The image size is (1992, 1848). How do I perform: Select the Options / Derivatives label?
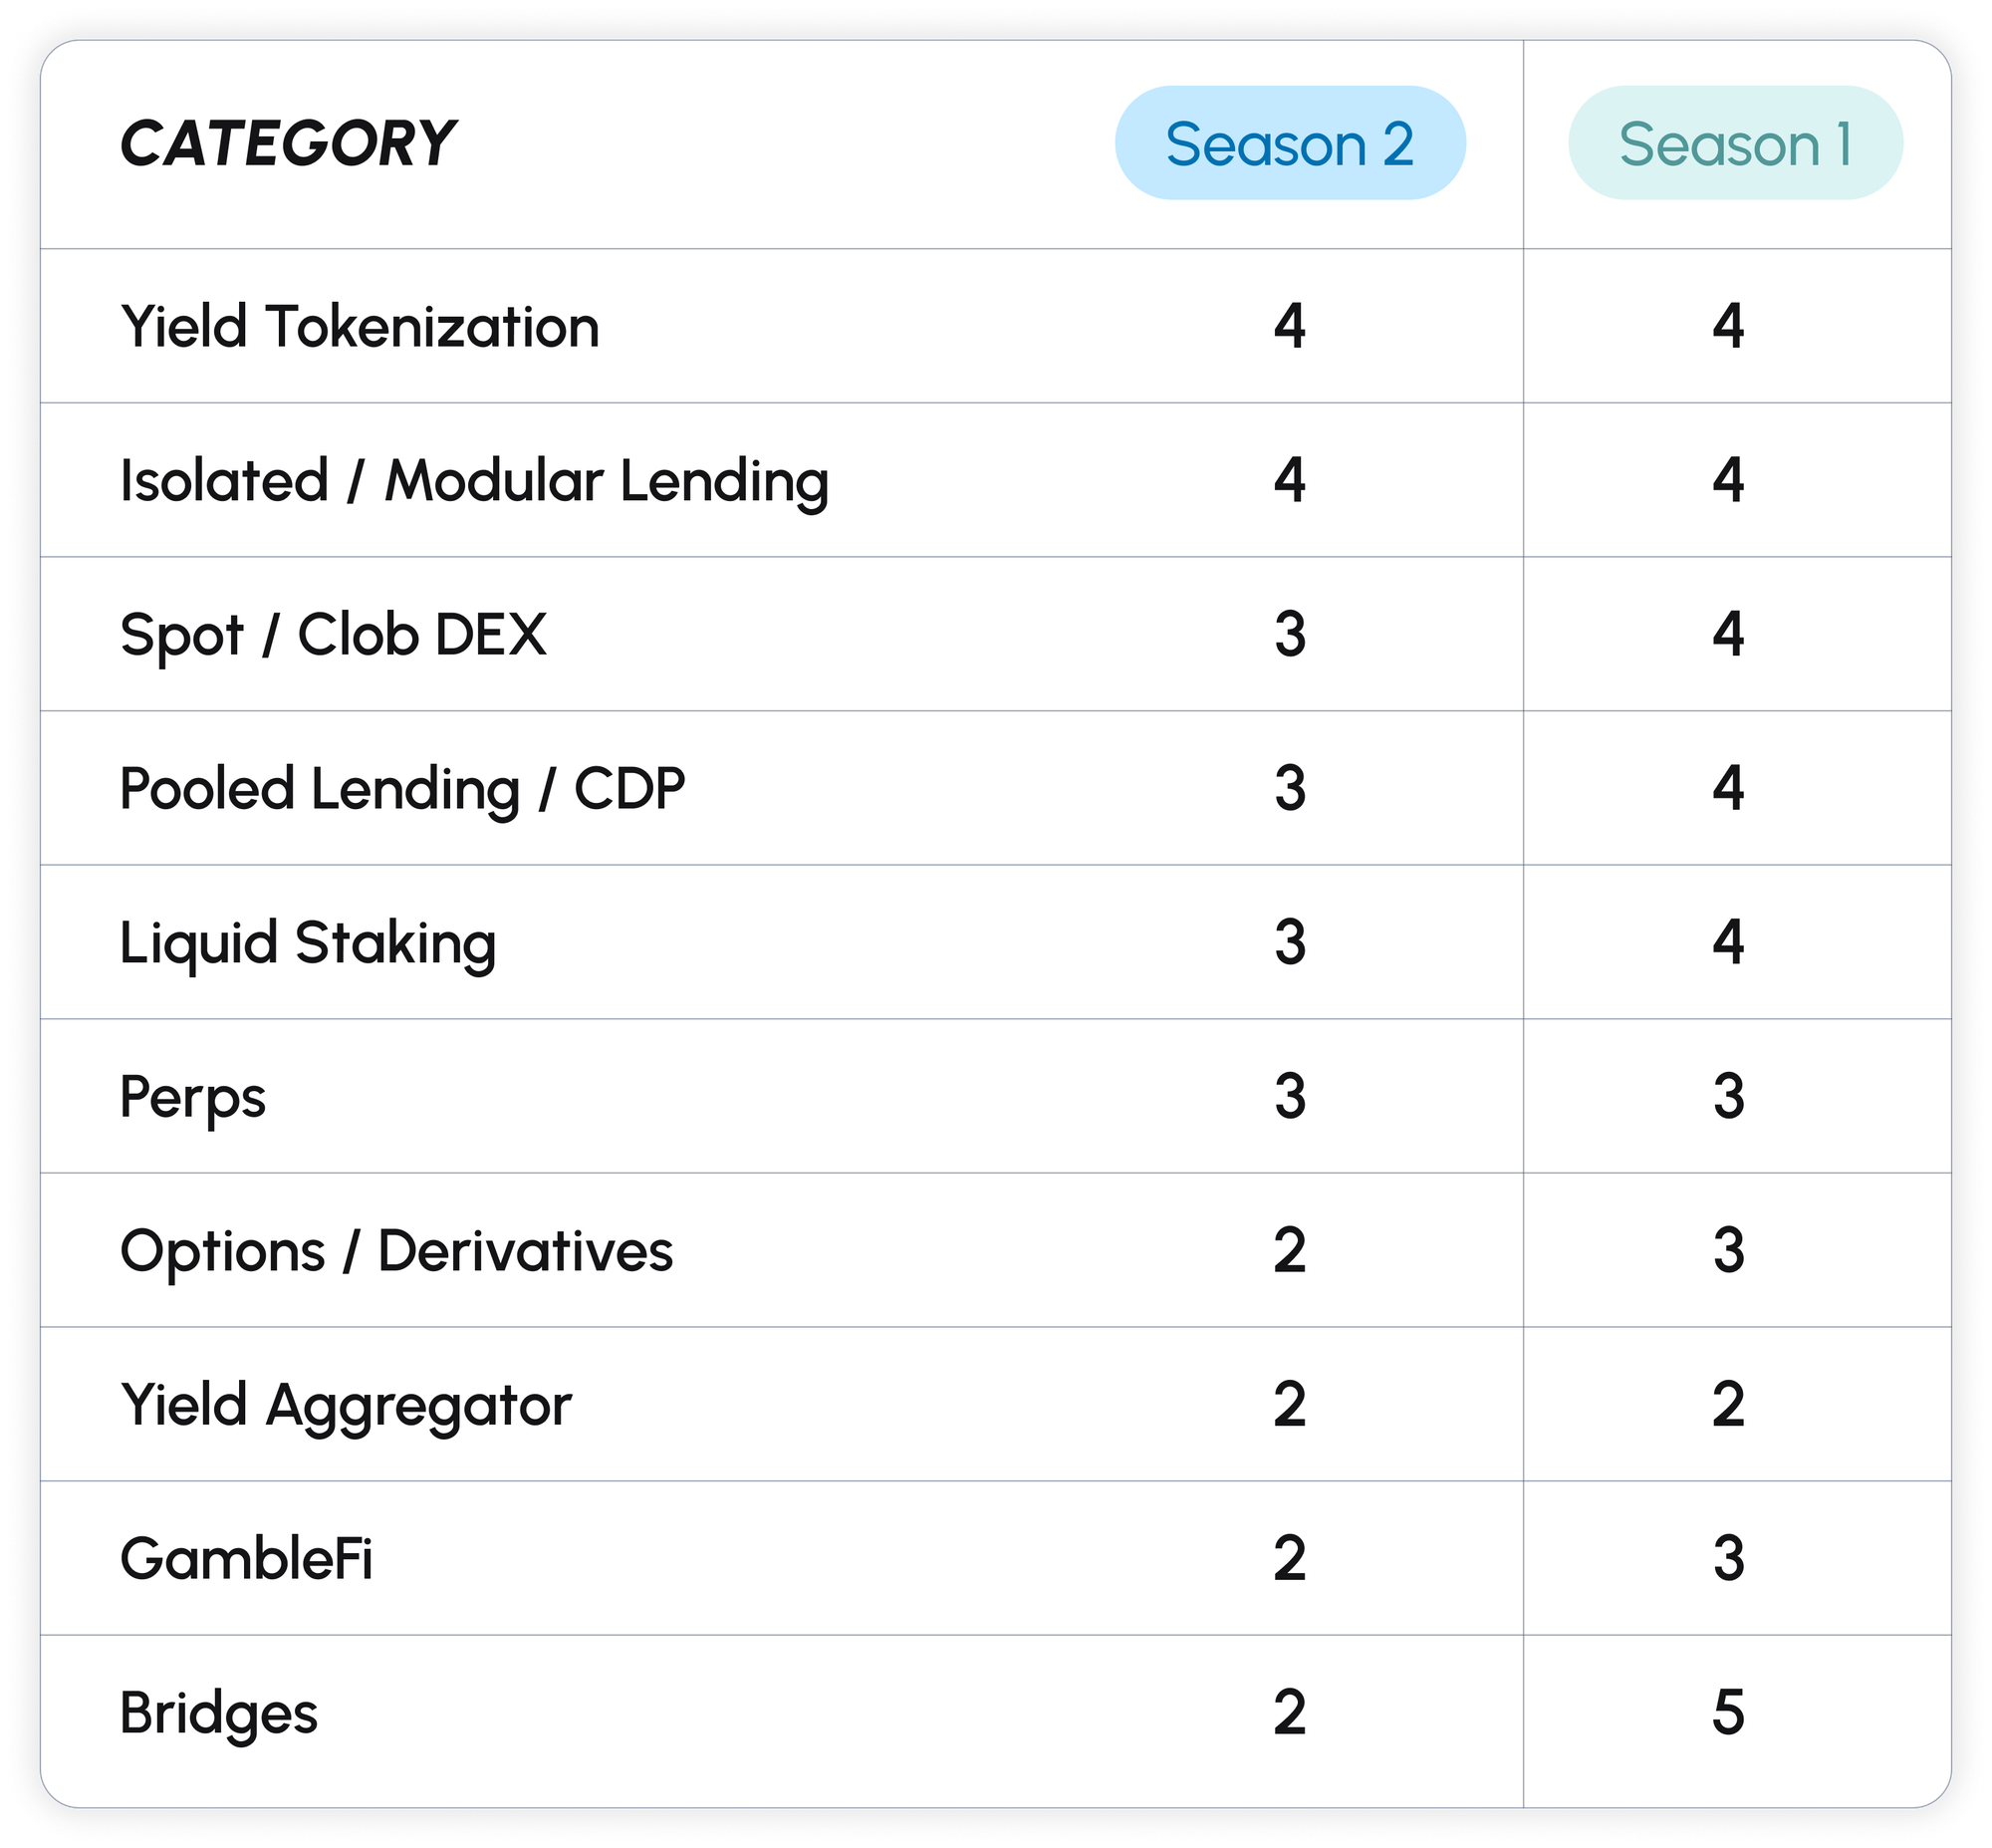pos(396,1251)
